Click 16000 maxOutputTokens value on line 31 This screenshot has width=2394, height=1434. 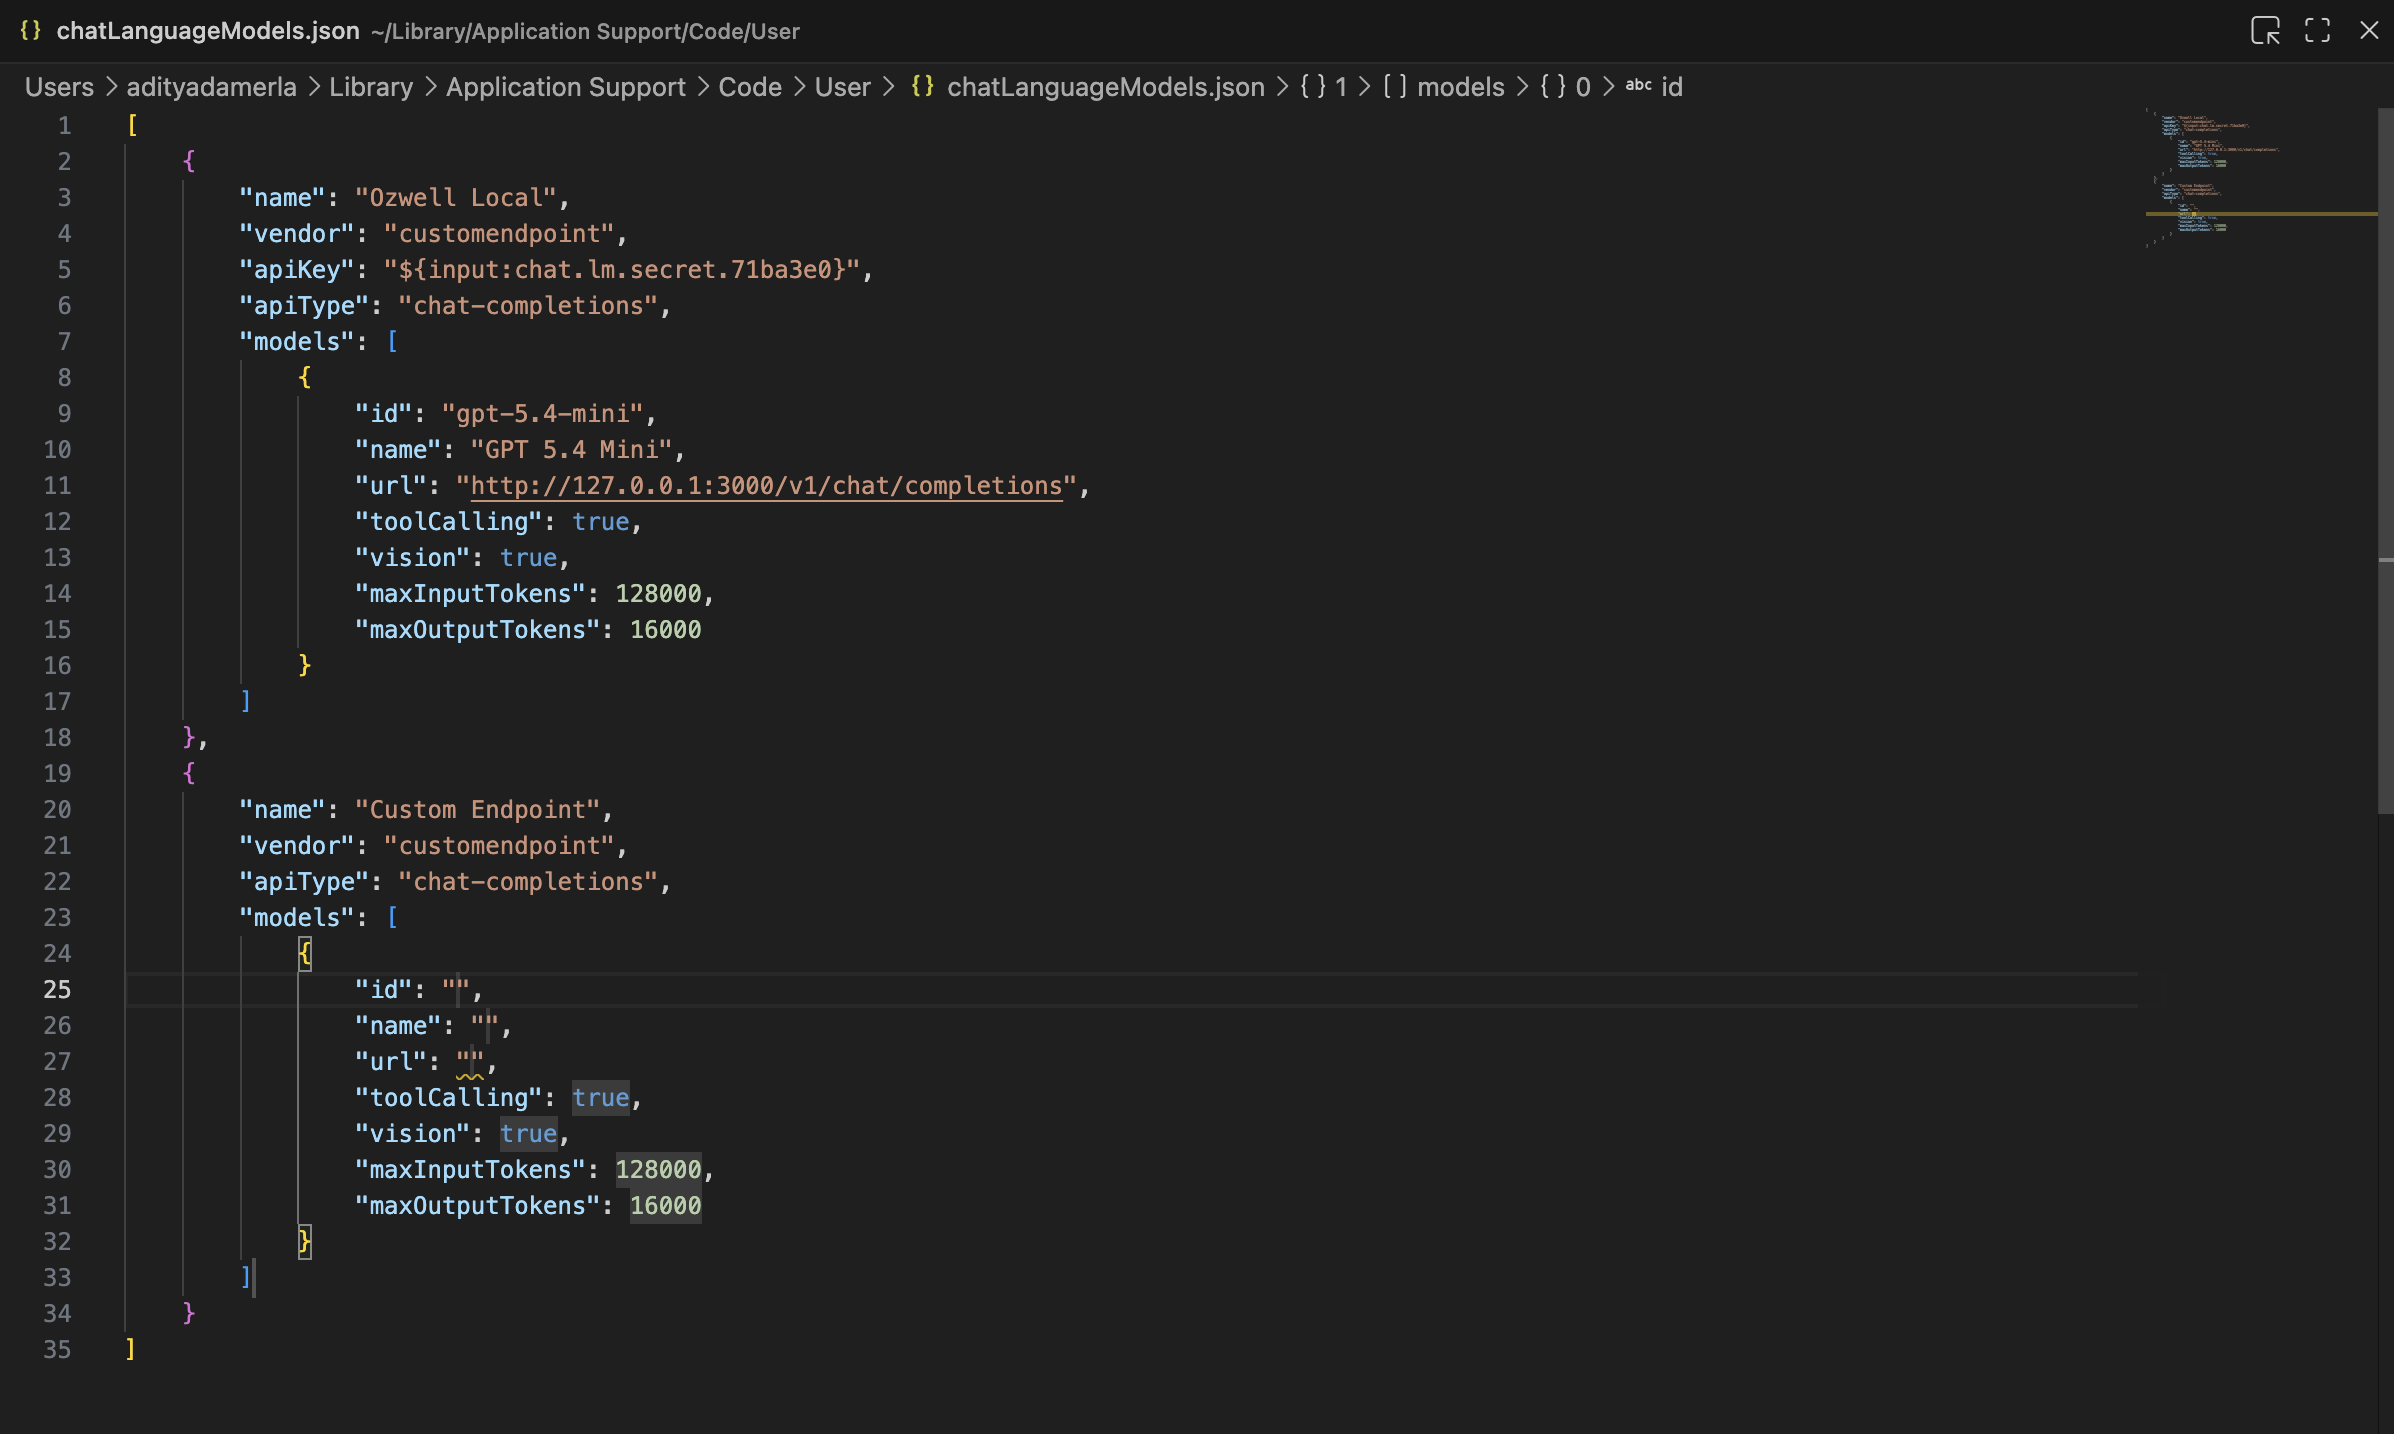[x=665, y=1206]
